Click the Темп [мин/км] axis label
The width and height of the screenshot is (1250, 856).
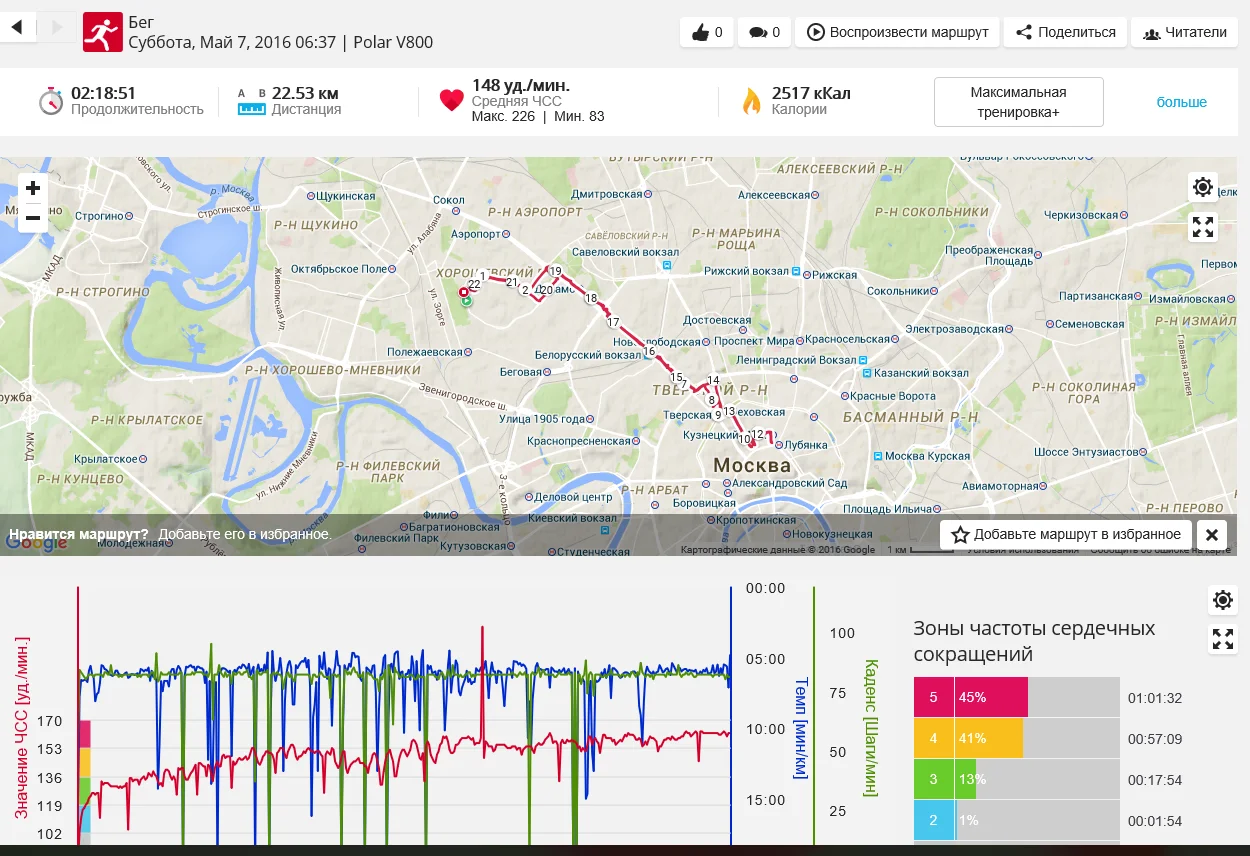(800, 728)
